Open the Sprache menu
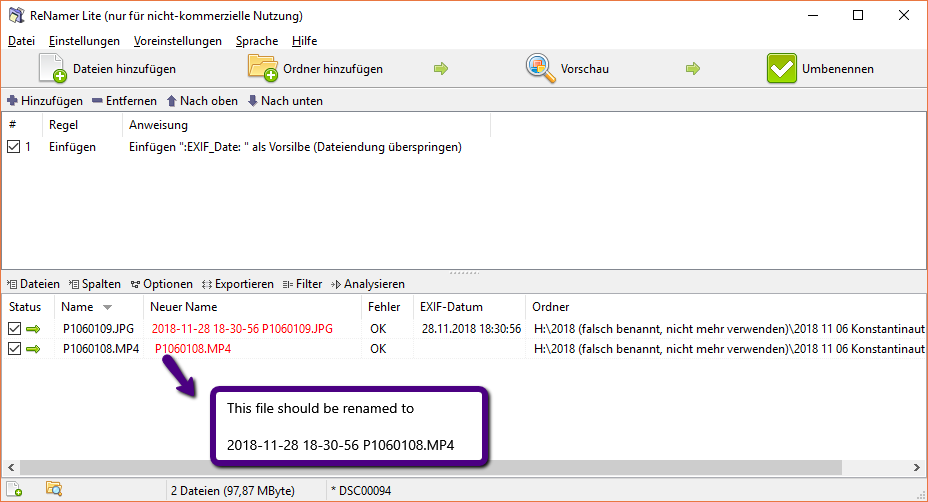928x502 pixels. coord(257,41)
